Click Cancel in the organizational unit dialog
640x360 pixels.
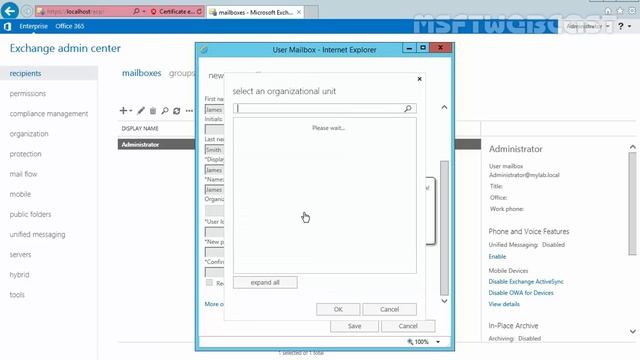pos(389,309)
